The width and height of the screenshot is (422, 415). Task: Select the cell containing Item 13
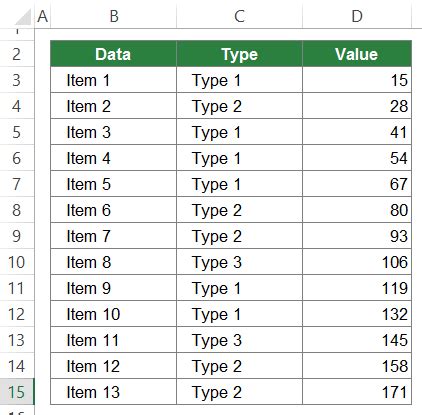coord(113,392)
